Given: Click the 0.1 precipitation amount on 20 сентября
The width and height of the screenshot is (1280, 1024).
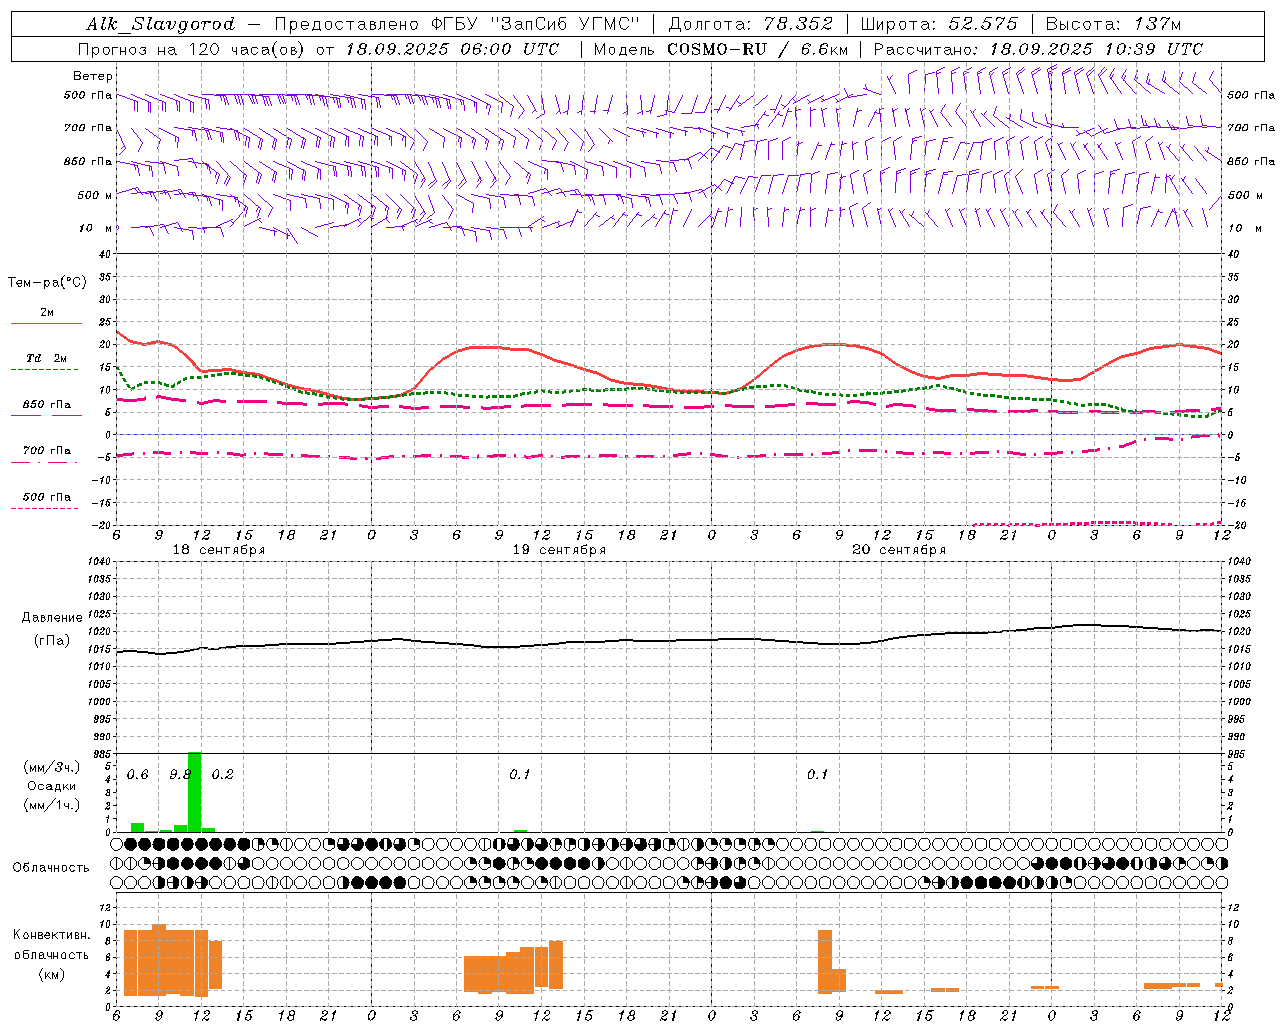Looking at the screenshot, I should (818, 775).
